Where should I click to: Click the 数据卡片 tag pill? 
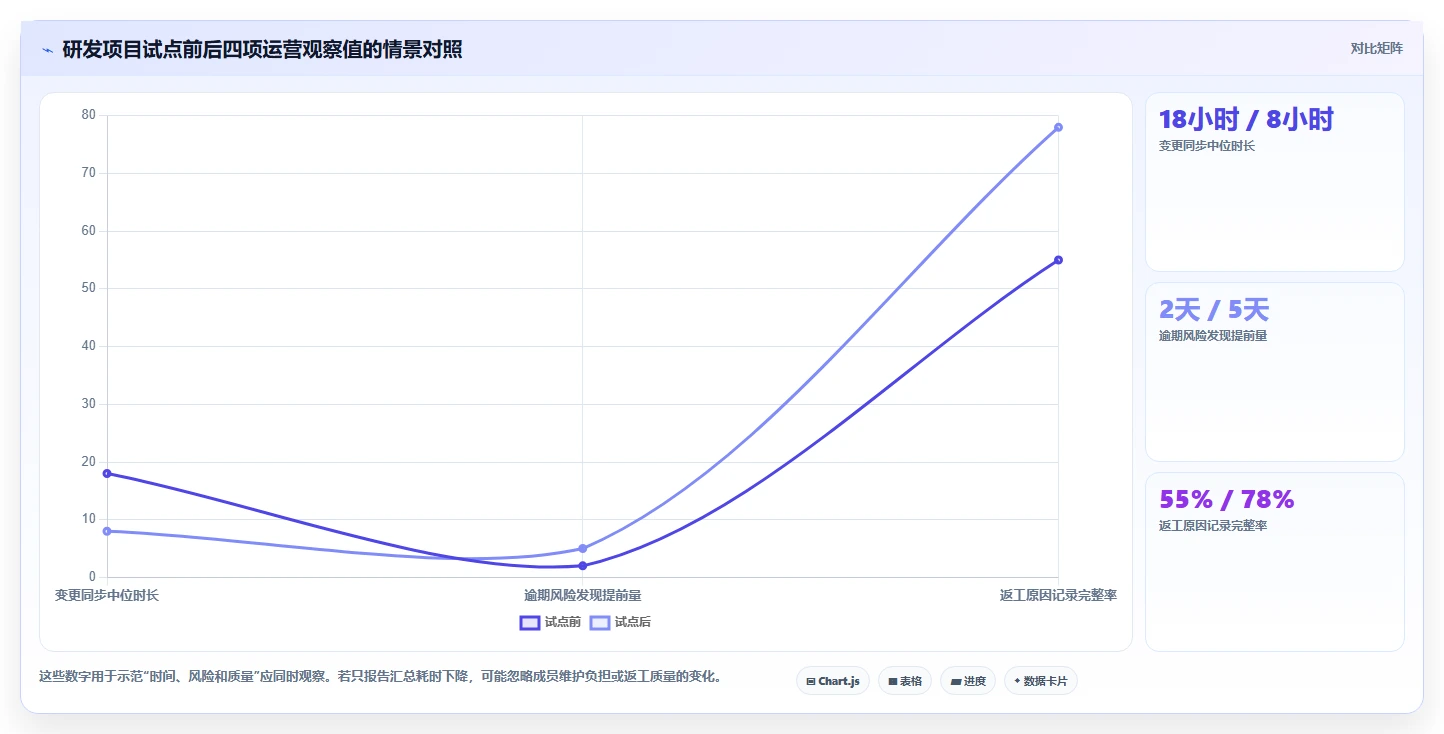click(x=1041, y=681)
